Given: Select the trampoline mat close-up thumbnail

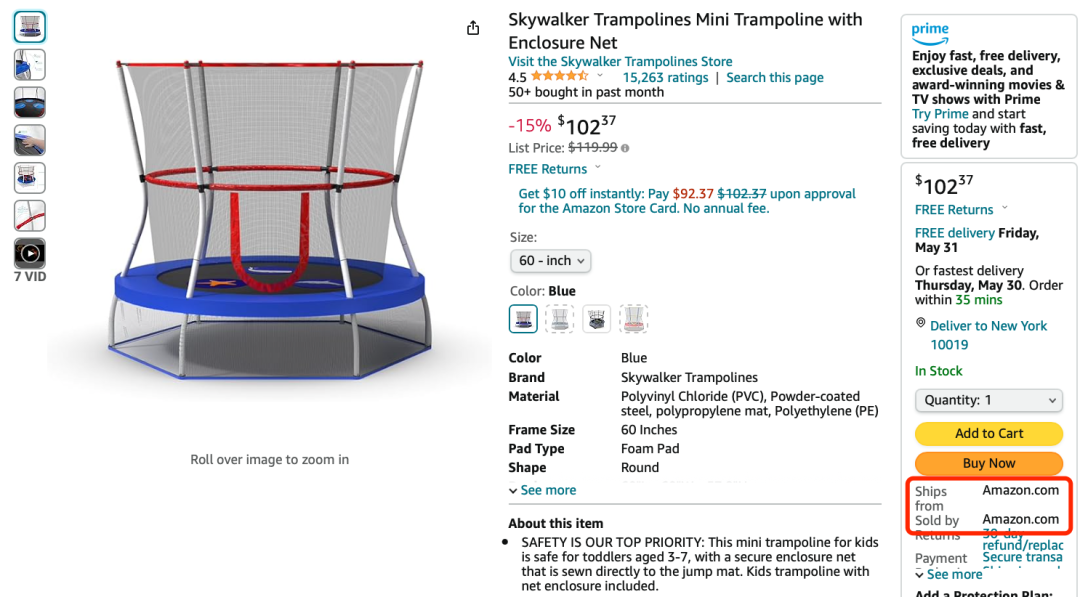Looking at the screenshot, I should click(30, 103).
